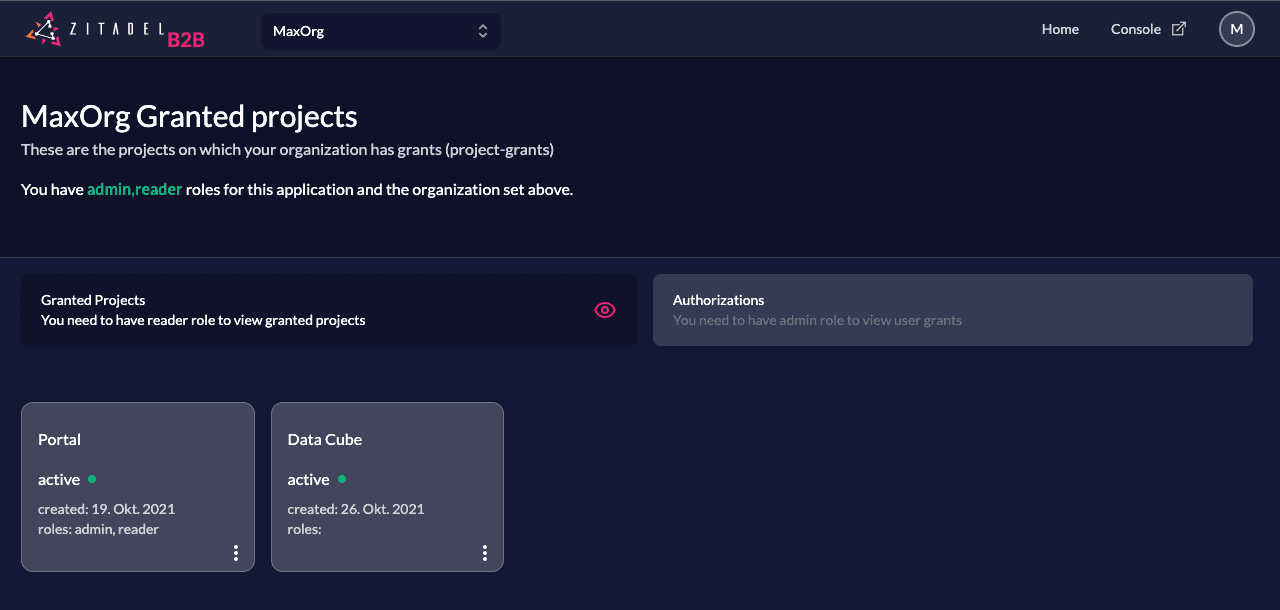
Task: Open the three-dot menu on the Portal card
Action: pos(236,553)
